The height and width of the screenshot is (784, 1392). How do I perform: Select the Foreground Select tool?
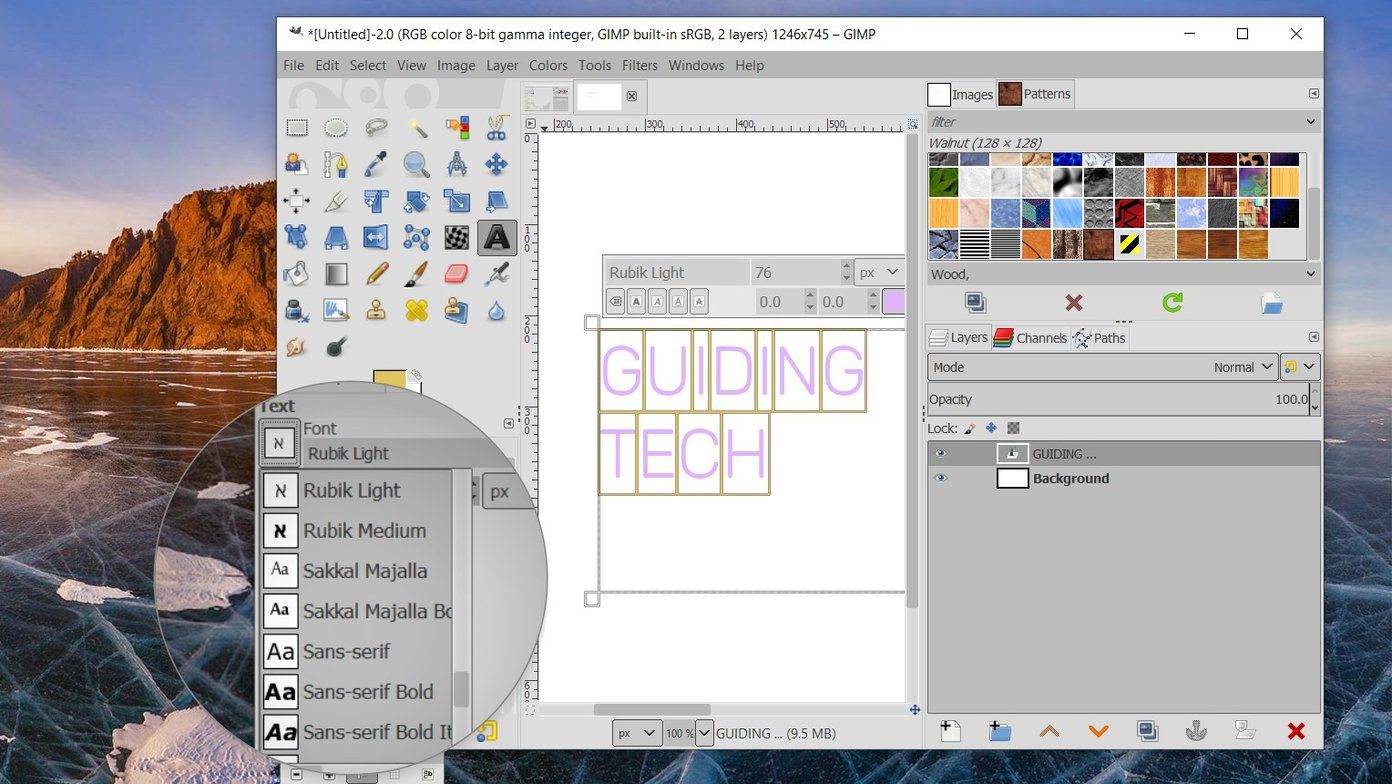(297, 164)
